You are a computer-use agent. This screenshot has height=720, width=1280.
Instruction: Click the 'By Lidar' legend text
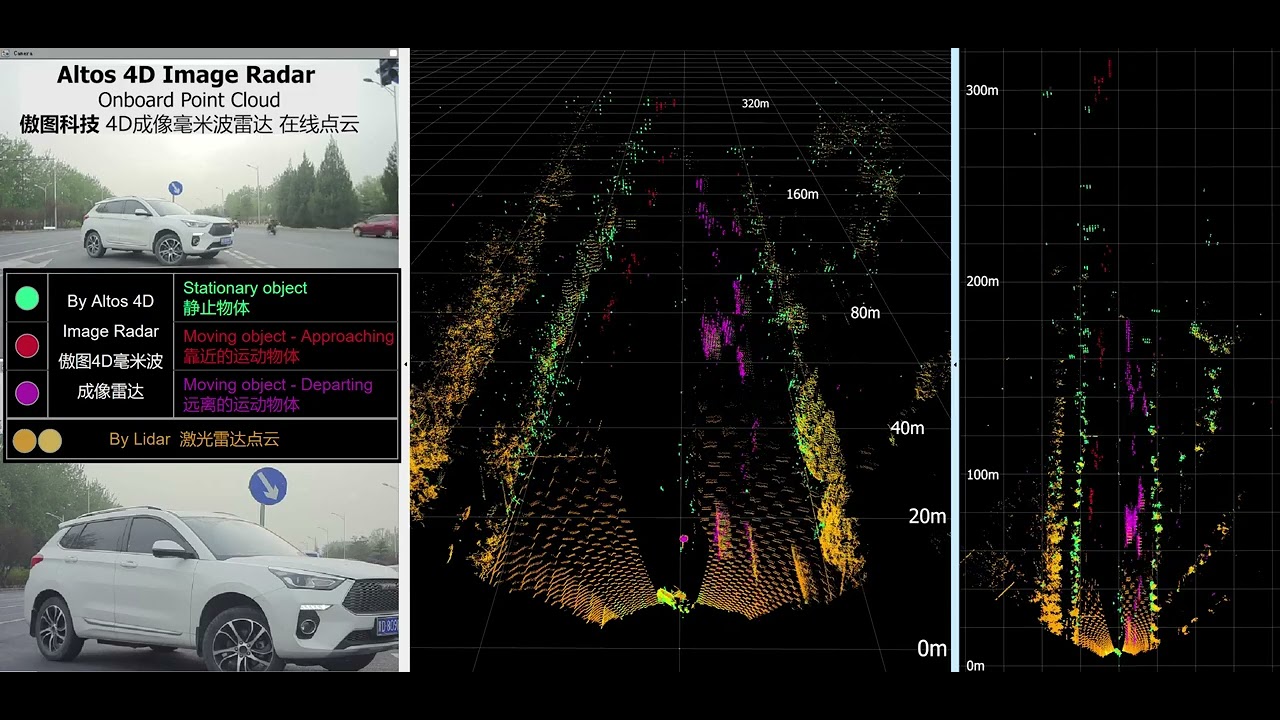(x=140, y=439)
